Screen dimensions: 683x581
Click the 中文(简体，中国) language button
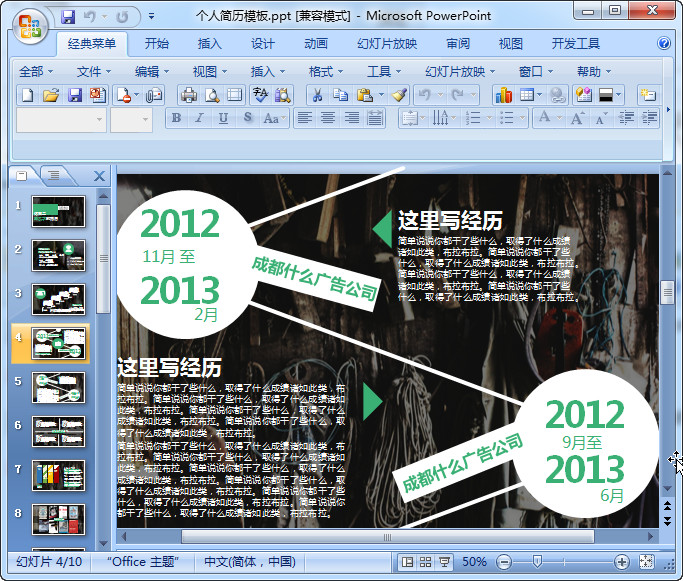(250, 562)
